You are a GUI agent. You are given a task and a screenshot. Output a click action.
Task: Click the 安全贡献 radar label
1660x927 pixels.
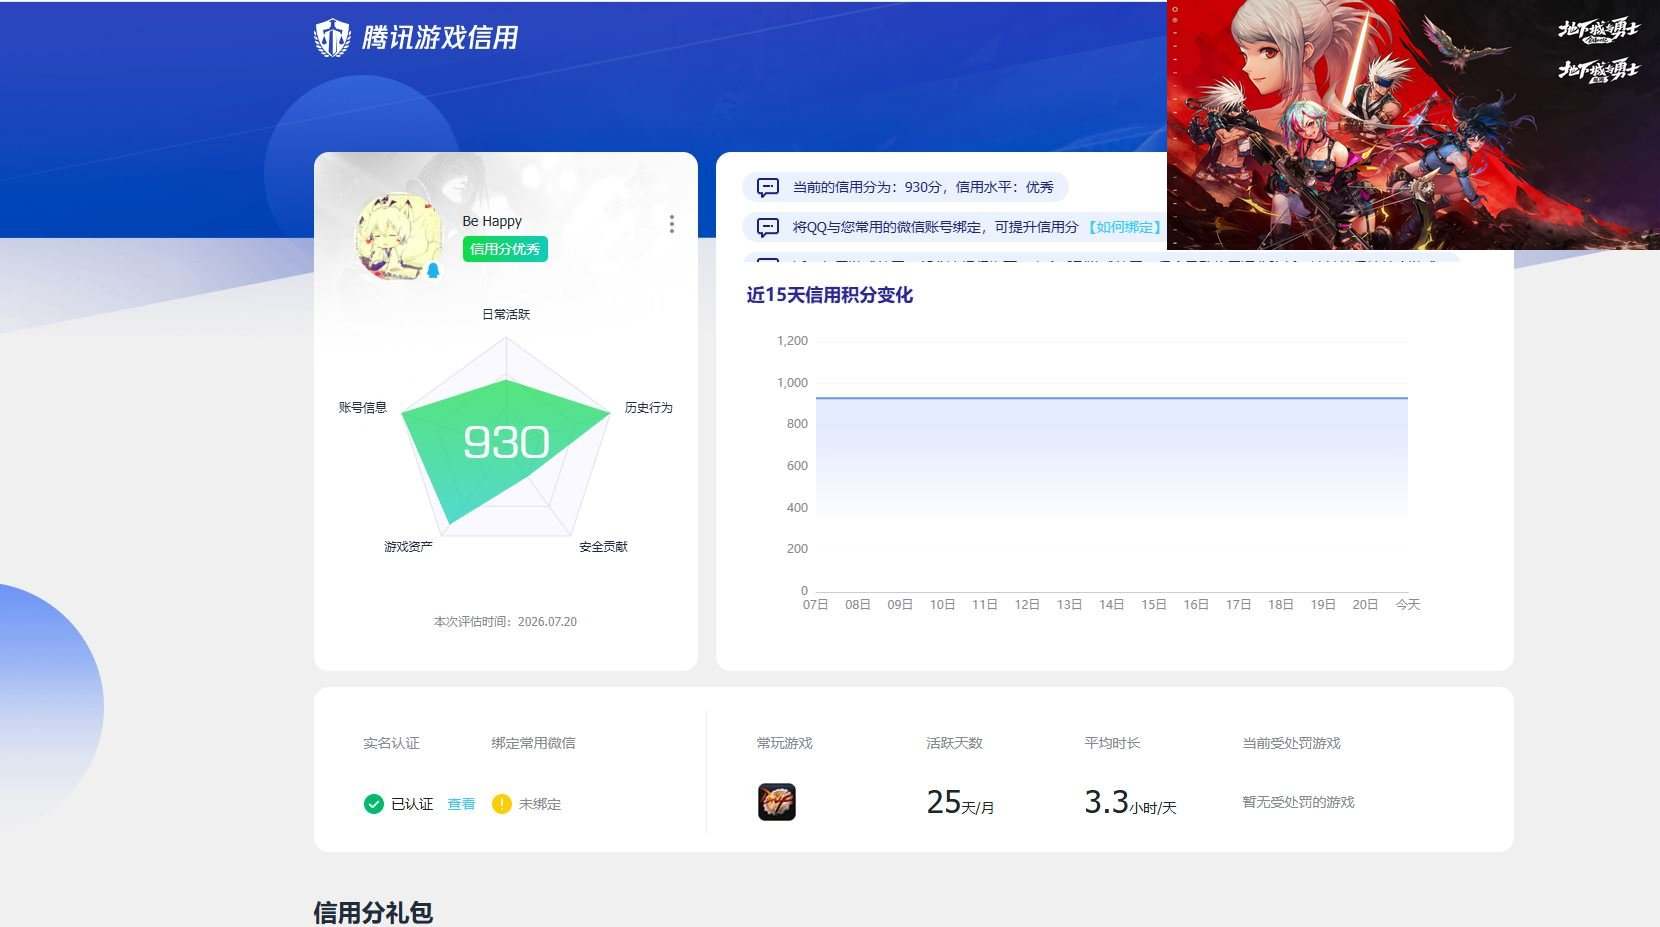603,546
